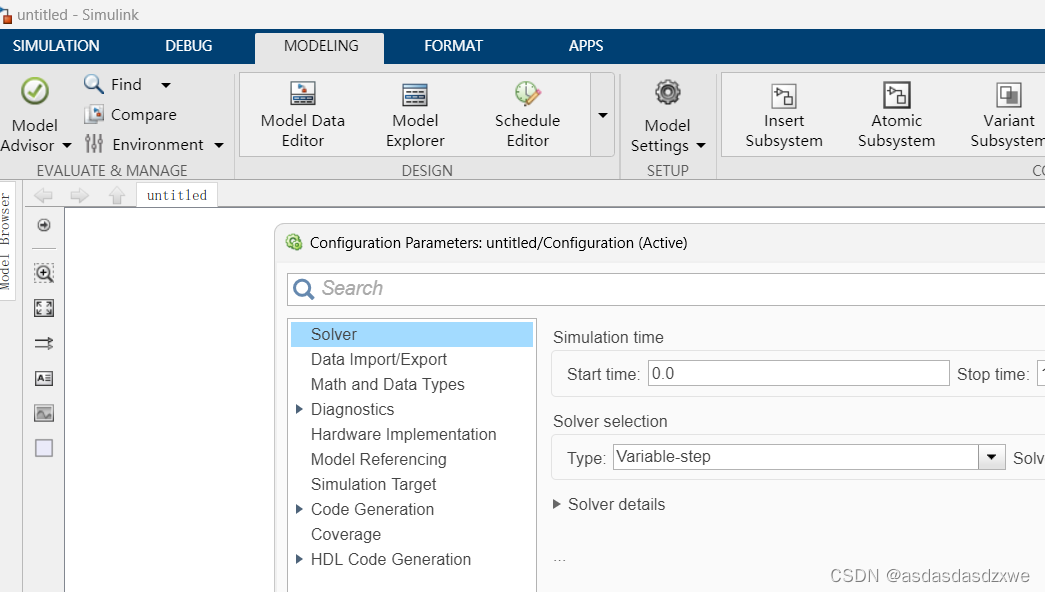Image resolution: width=1045 pixels, height=592 pixels.
Task: Expand Solver details section
Action: click(556, 505)
